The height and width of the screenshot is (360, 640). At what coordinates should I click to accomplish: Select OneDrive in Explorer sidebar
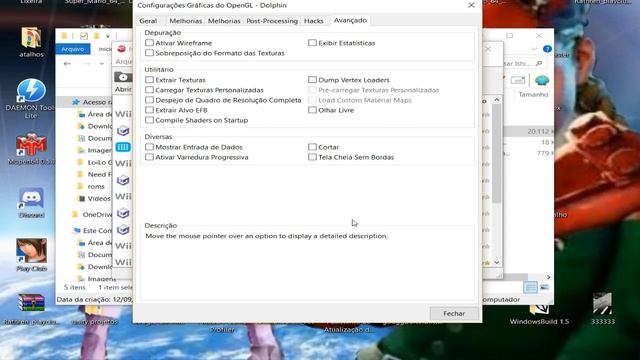coord(92,215)
